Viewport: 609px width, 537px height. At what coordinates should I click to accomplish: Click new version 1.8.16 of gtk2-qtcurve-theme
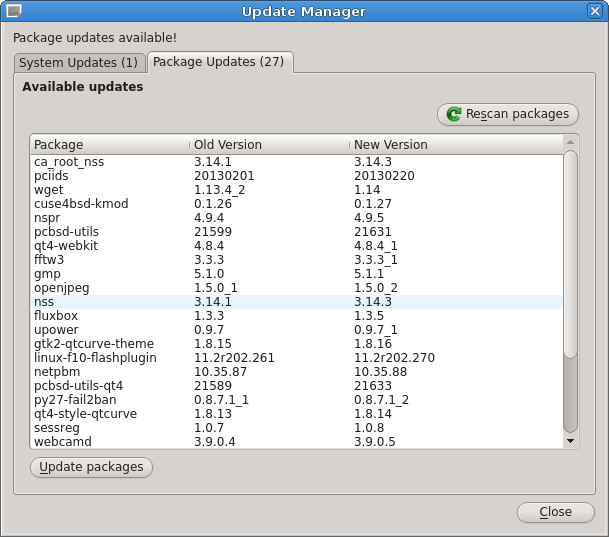tap(372, 344)
